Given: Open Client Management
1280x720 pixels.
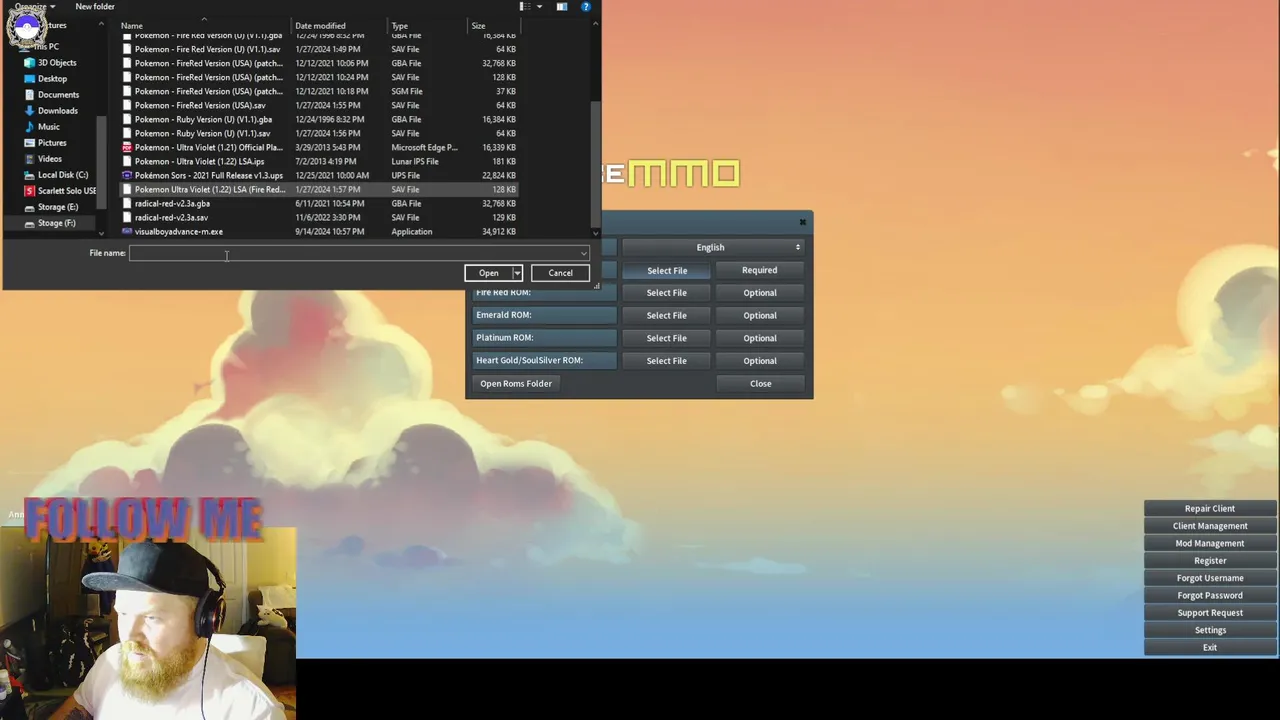Looking at the screenshot, I should (x=1210, y=526).
